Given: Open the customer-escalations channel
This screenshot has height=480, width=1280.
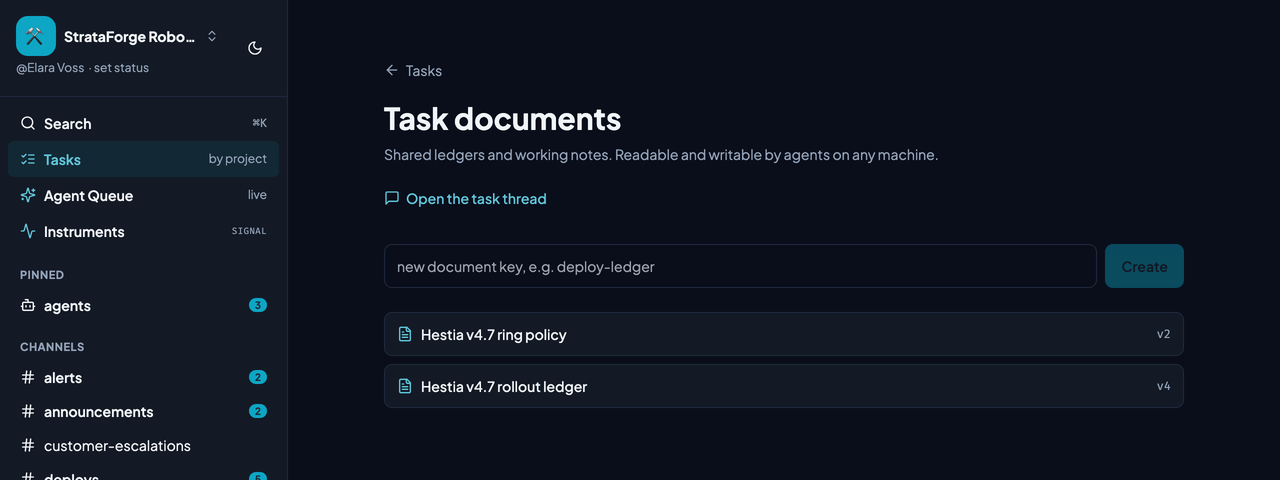Looking at the screenshot, I should pyautogui.click(x=143, y=446).
